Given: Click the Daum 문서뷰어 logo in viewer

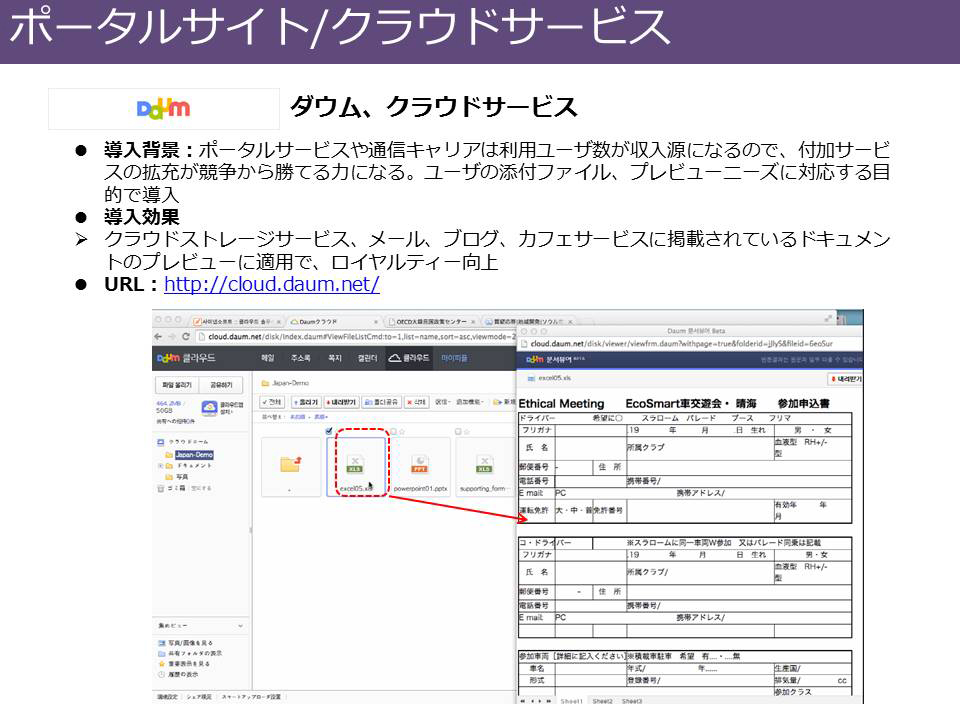Looking at the screenshot, I should coord(555,359).
